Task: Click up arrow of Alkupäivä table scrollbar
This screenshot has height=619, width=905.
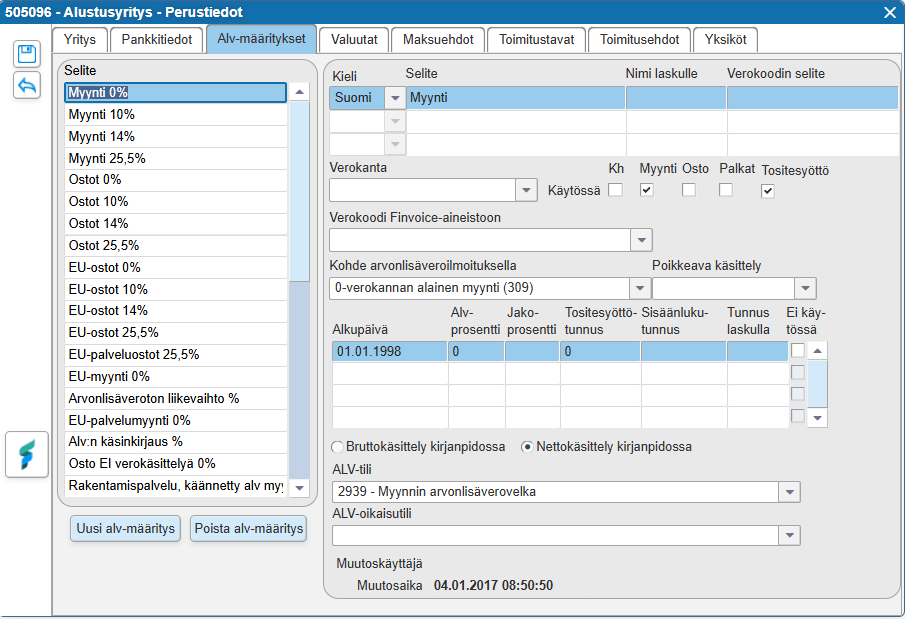Action: [817, 350]
